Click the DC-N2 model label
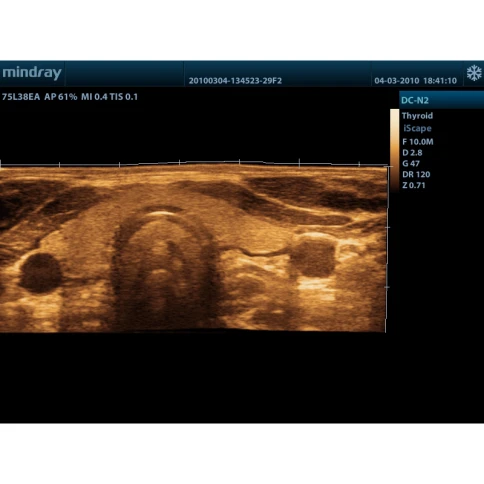The height and width of the screenshot is (484, 484). (415, 100)
